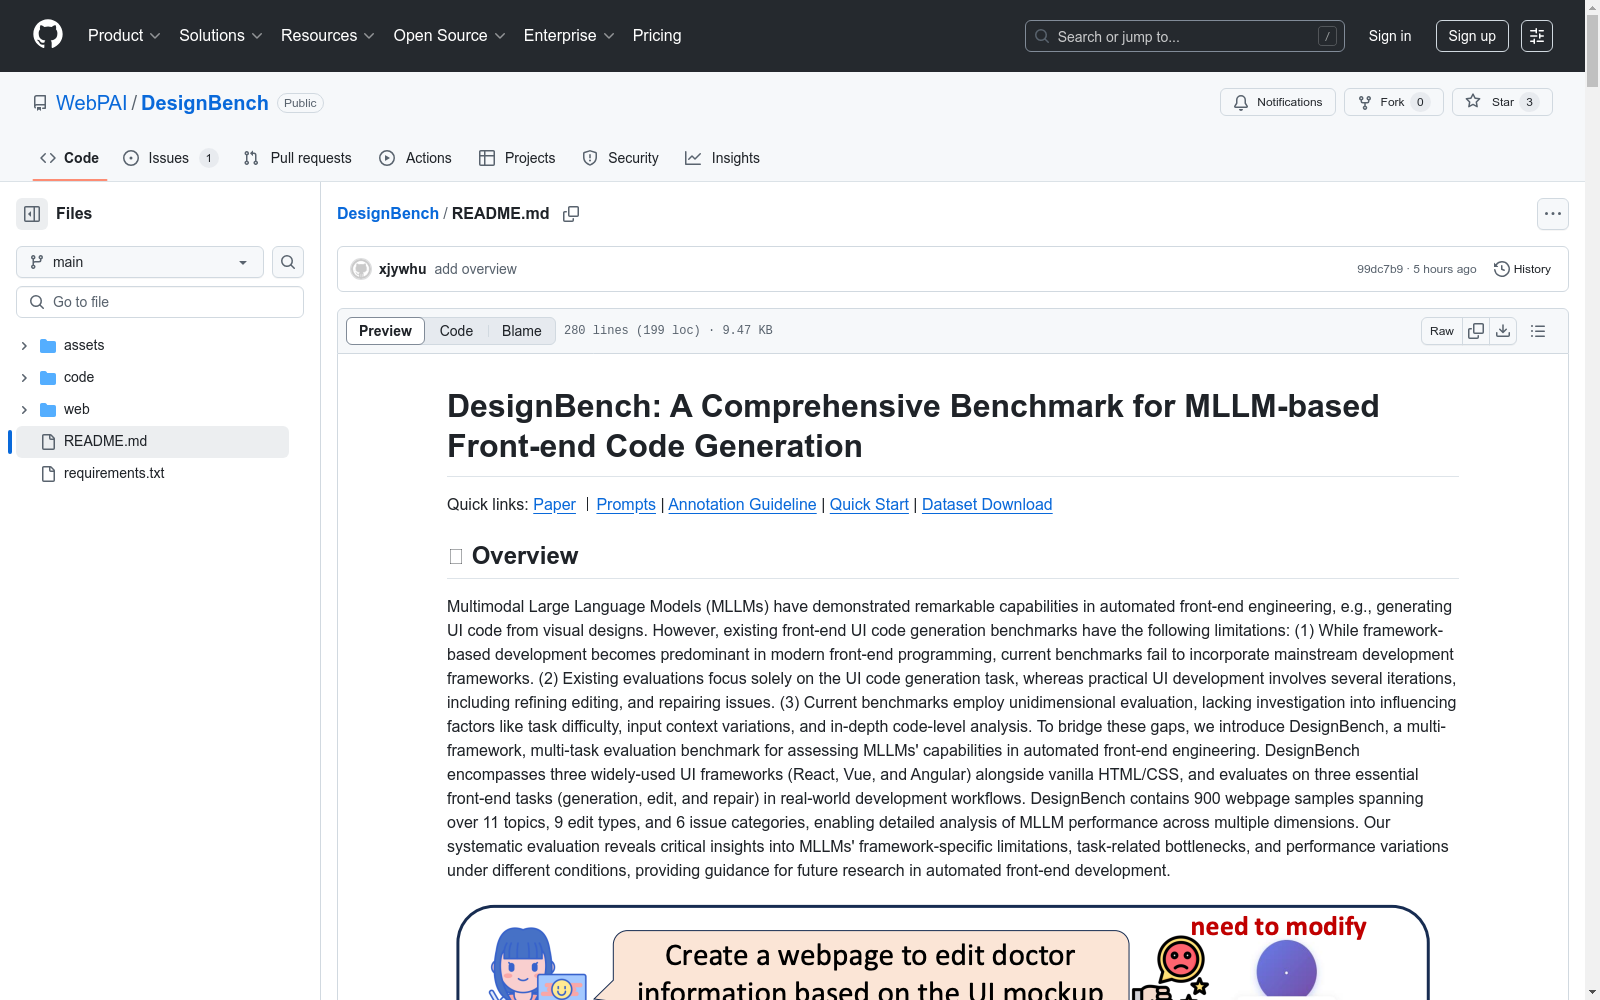Click the GitHub logo icon
The height and width of the screenshot is (1000, 1600).
[47, 35]
